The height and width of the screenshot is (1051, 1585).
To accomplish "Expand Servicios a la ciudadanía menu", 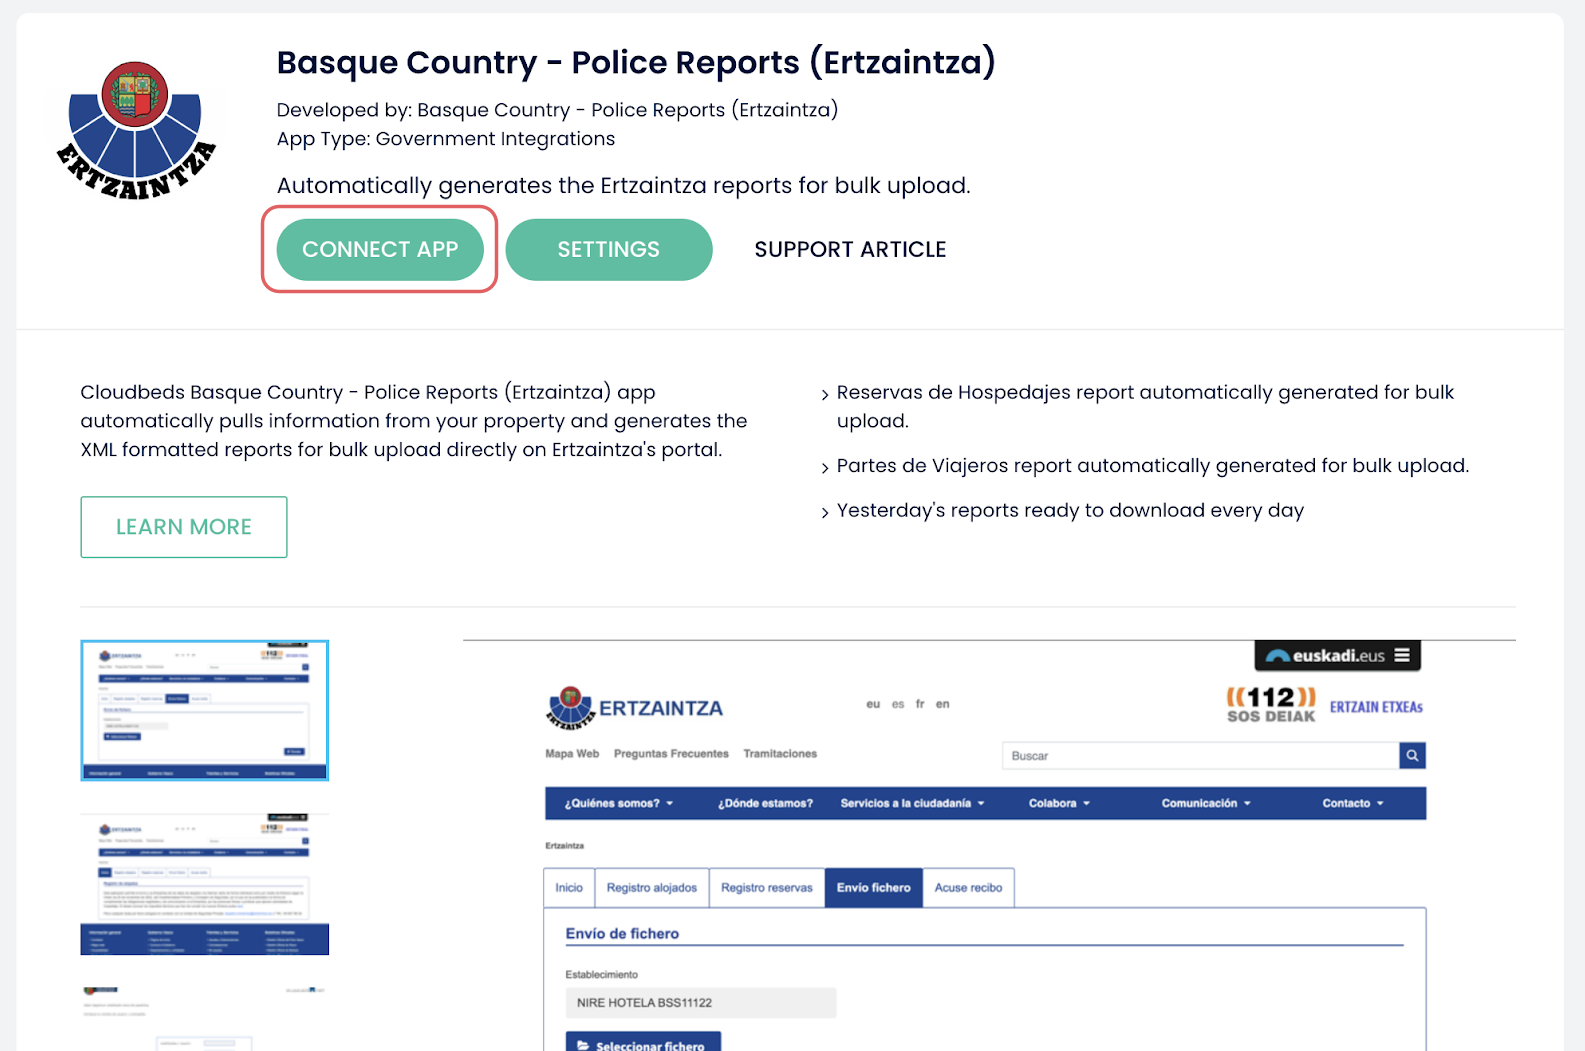I will coord(912,803).
